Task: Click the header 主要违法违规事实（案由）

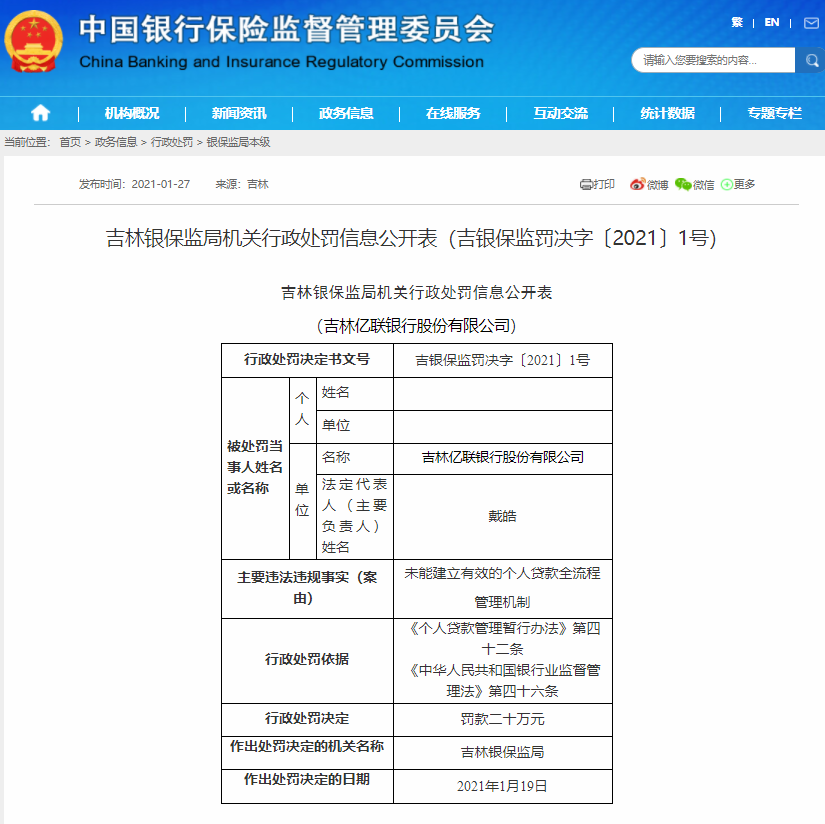Action: point(307,588)
